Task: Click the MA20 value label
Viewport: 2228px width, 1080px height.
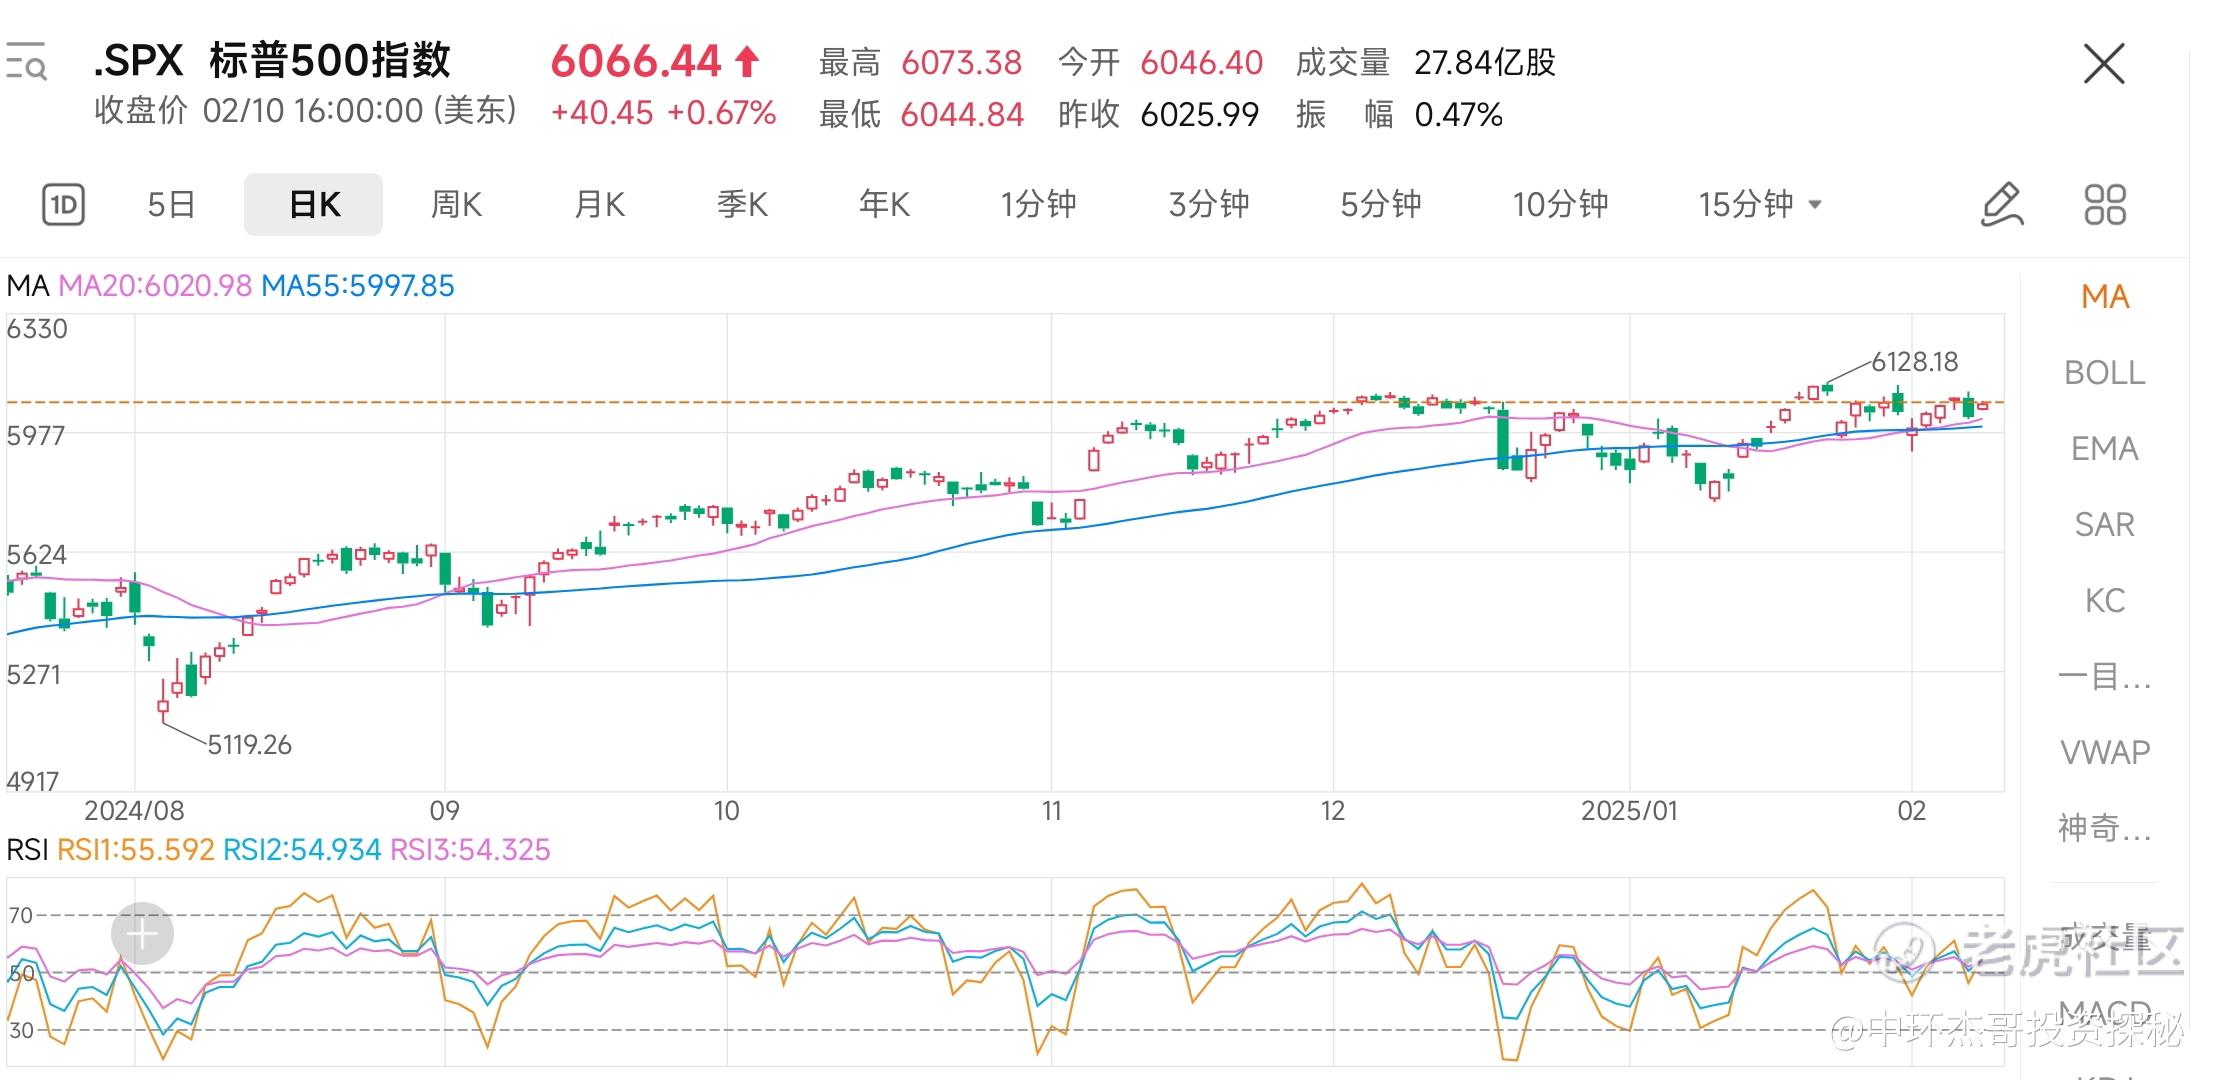Action: (x=155, y=286)
